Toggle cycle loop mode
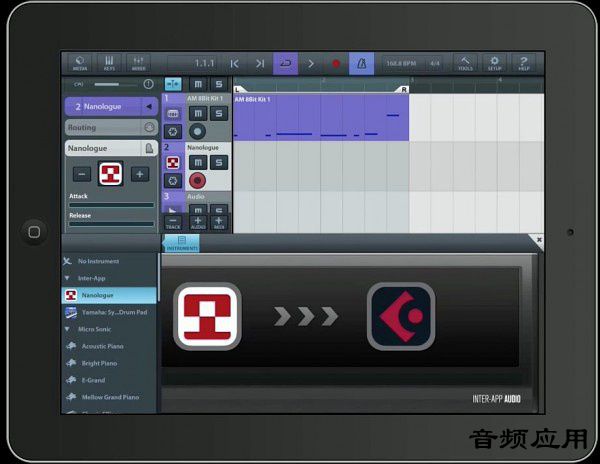 tap(285, 63)
